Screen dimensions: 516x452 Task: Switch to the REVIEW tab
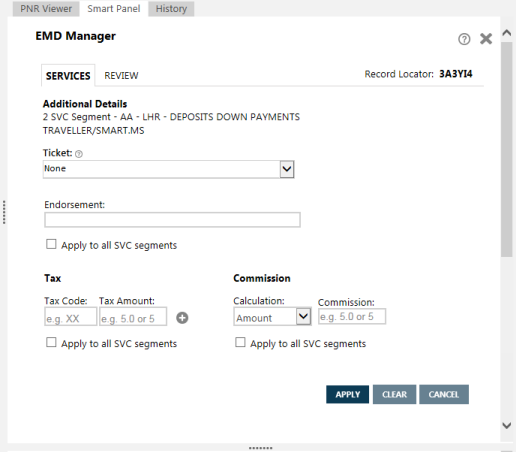(x=121, y=76)
